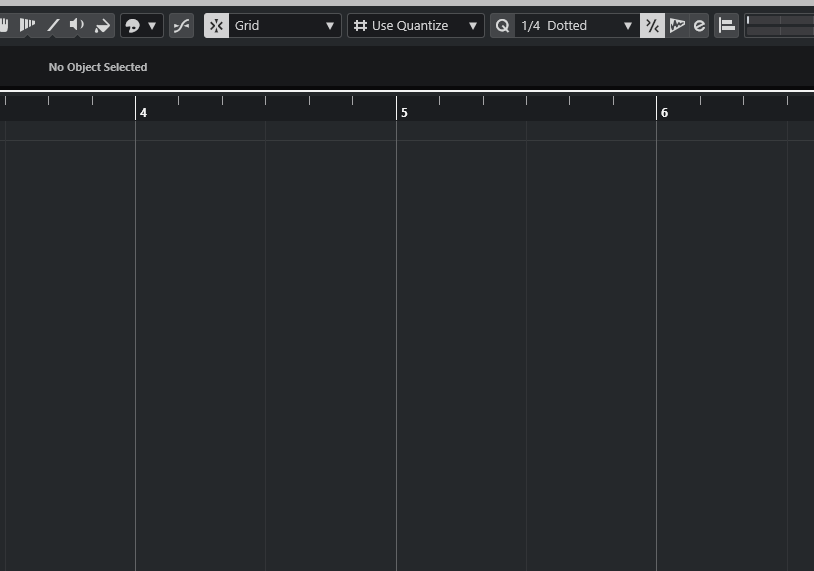Viewport: 814px width, 571px height.
Task: Click bar 4 in the ruler
Action: [143, 113]
